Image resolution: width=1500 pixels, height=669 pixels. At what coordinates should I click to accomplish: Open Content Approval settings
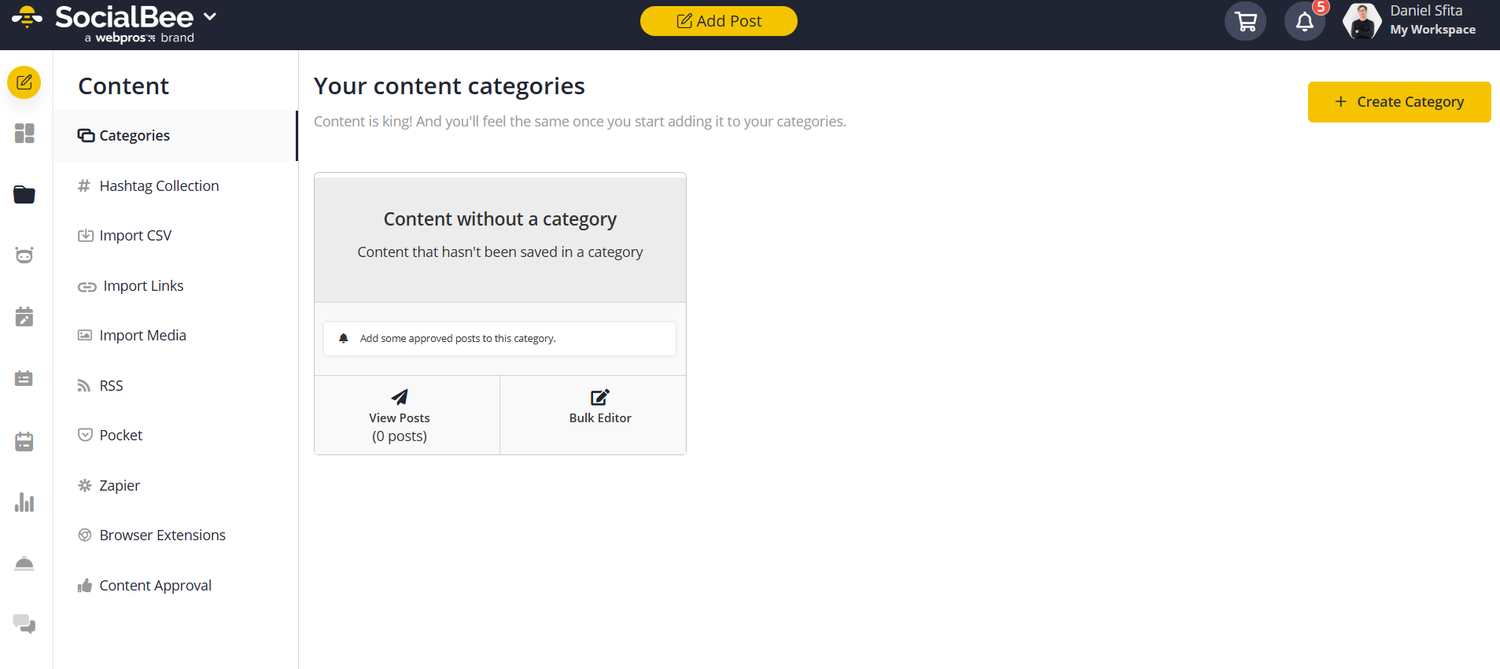click(155, 585)
